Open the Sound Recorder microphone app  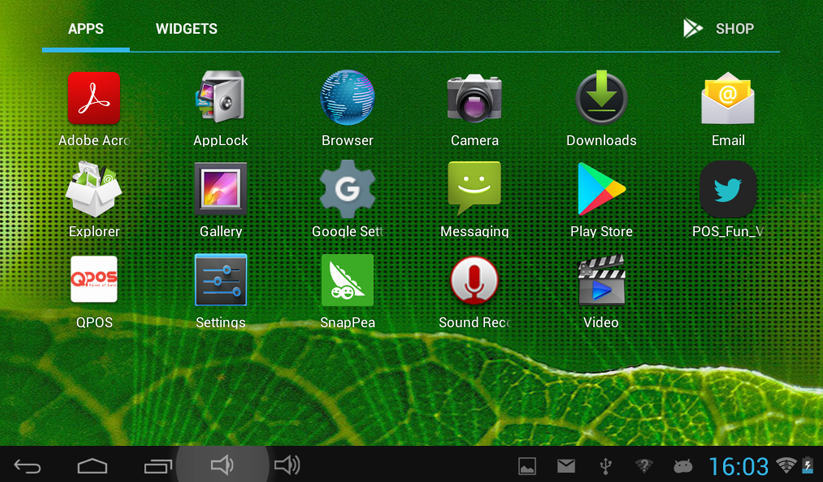point(474,280)
